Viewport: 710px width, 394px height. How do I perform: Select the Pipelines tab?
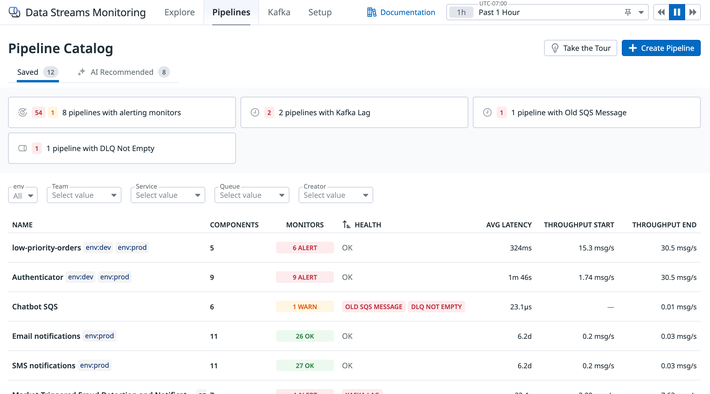(x=231, y=12)
